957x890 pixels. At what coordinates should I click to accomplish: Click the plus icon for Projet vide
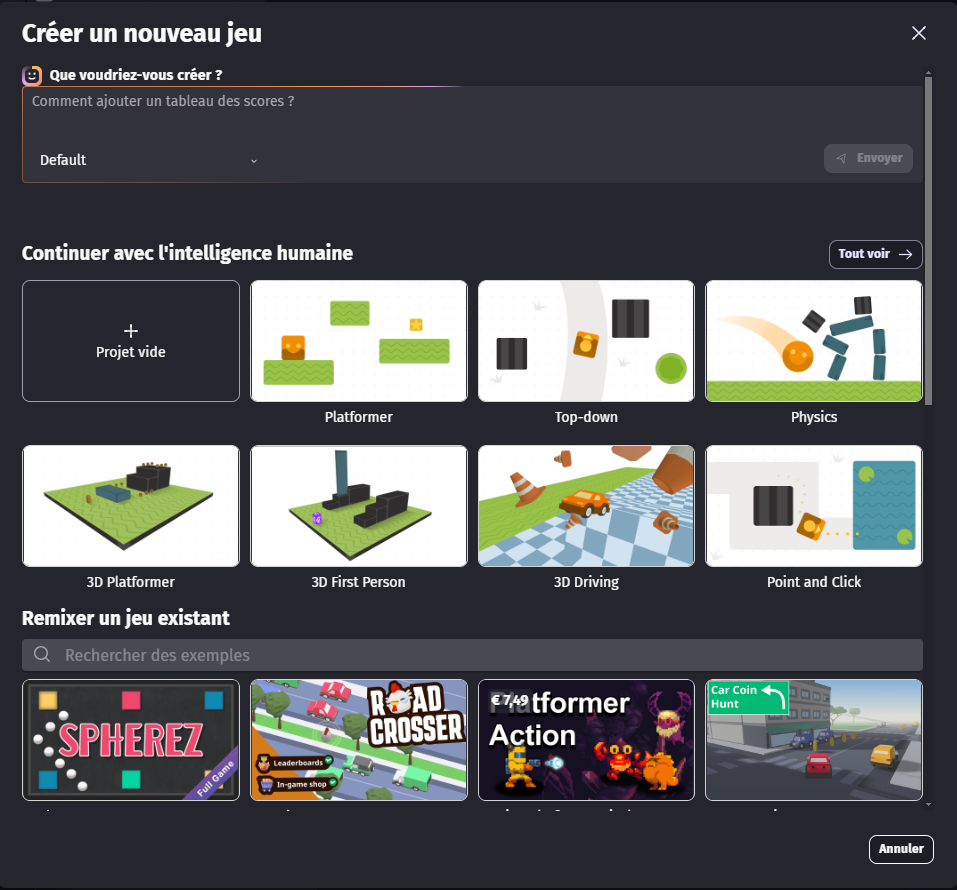pos(131,331)
